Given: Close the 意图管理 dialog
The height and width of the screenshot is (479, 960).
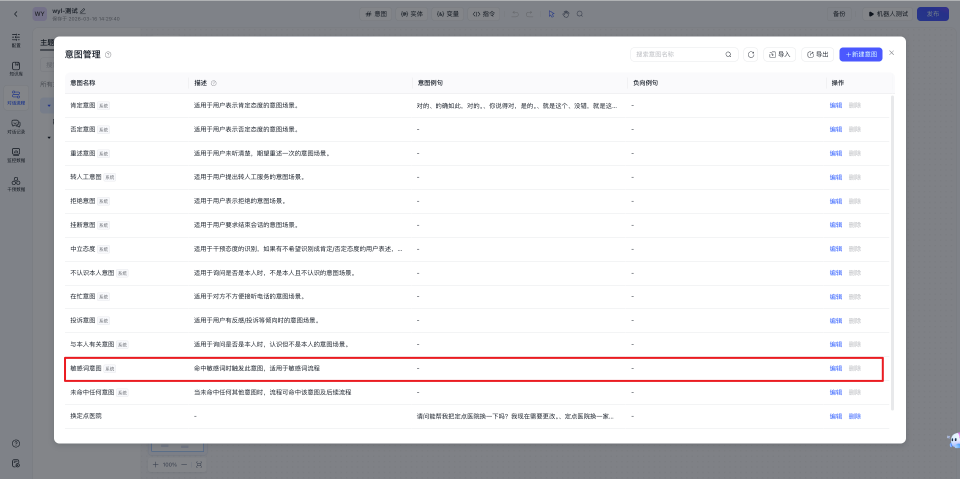Looking at the screenshot, I should [892, 52].
